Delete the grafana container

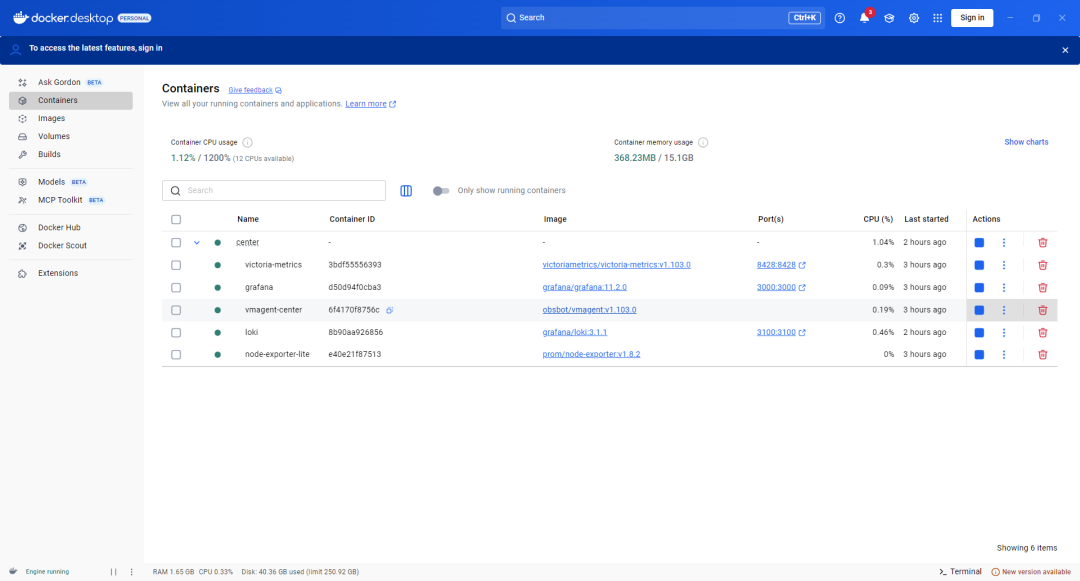[1042, 287]
